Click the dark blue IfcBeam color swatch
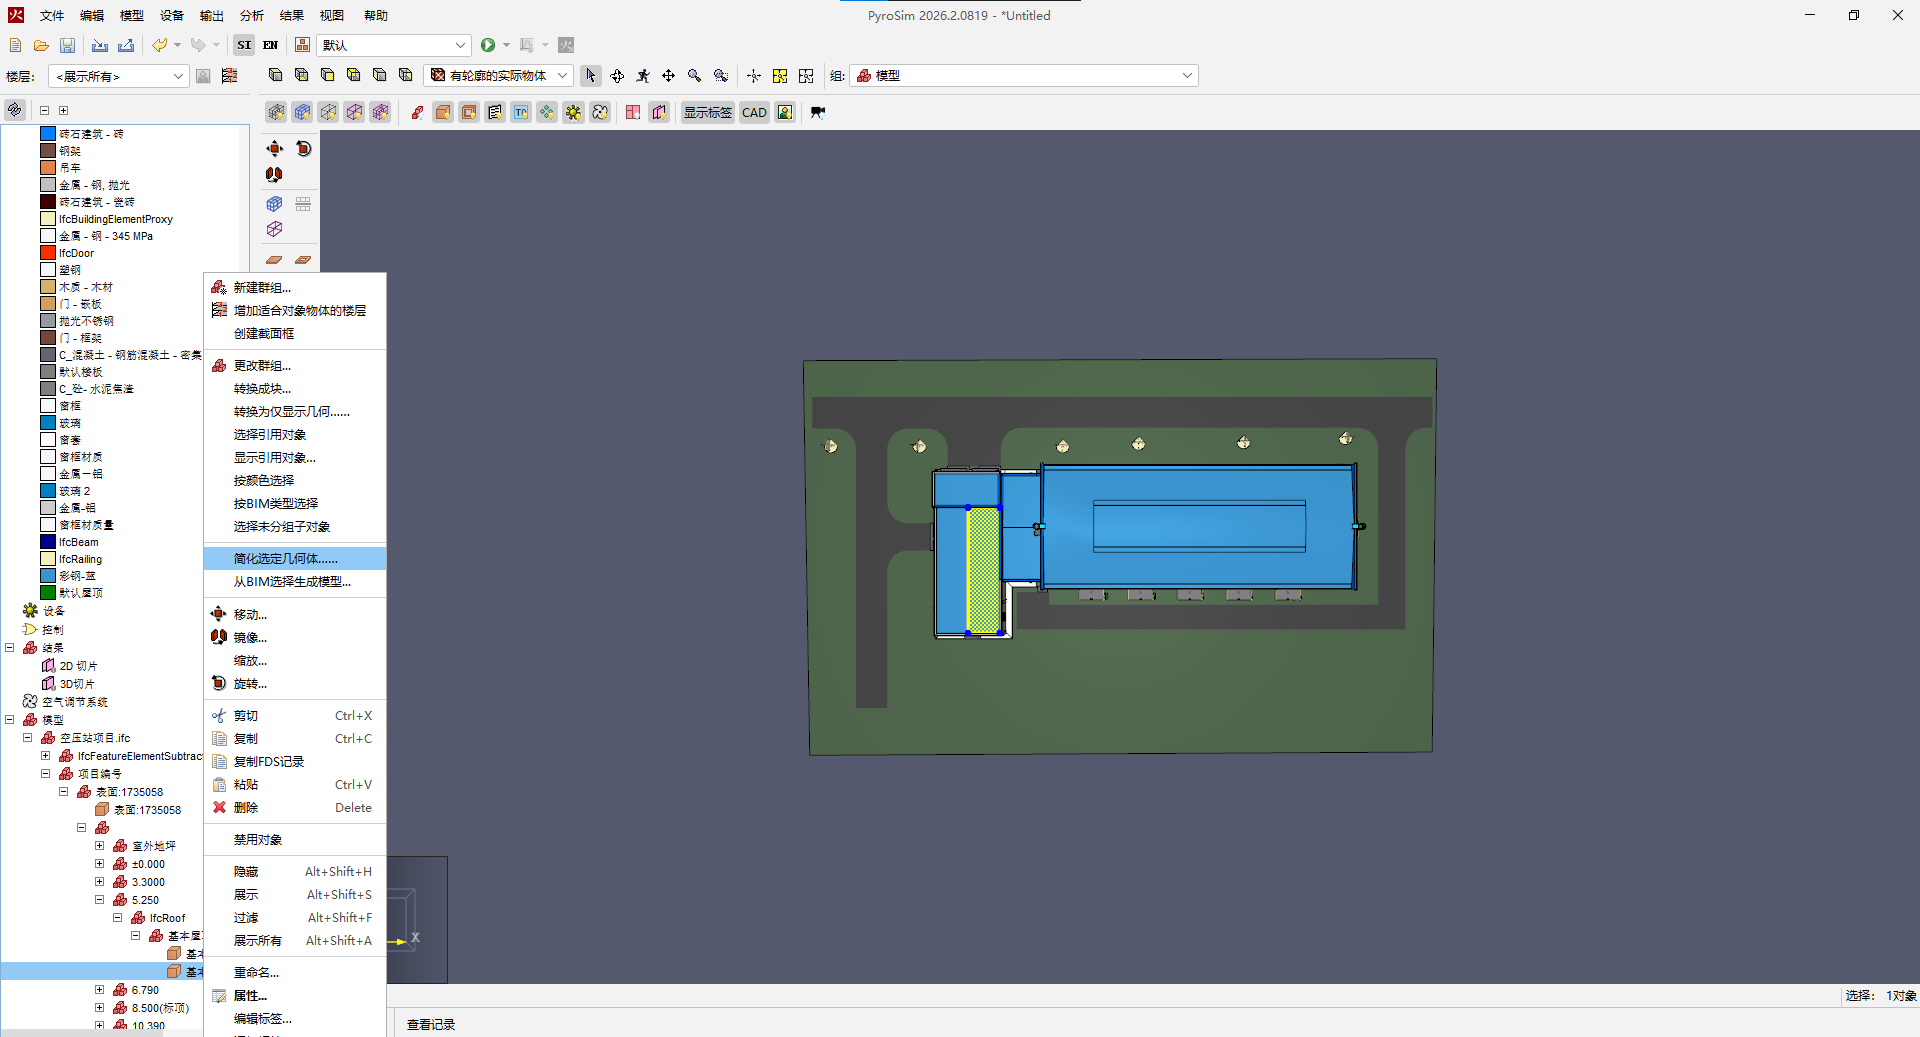 (x=48, y=542)
